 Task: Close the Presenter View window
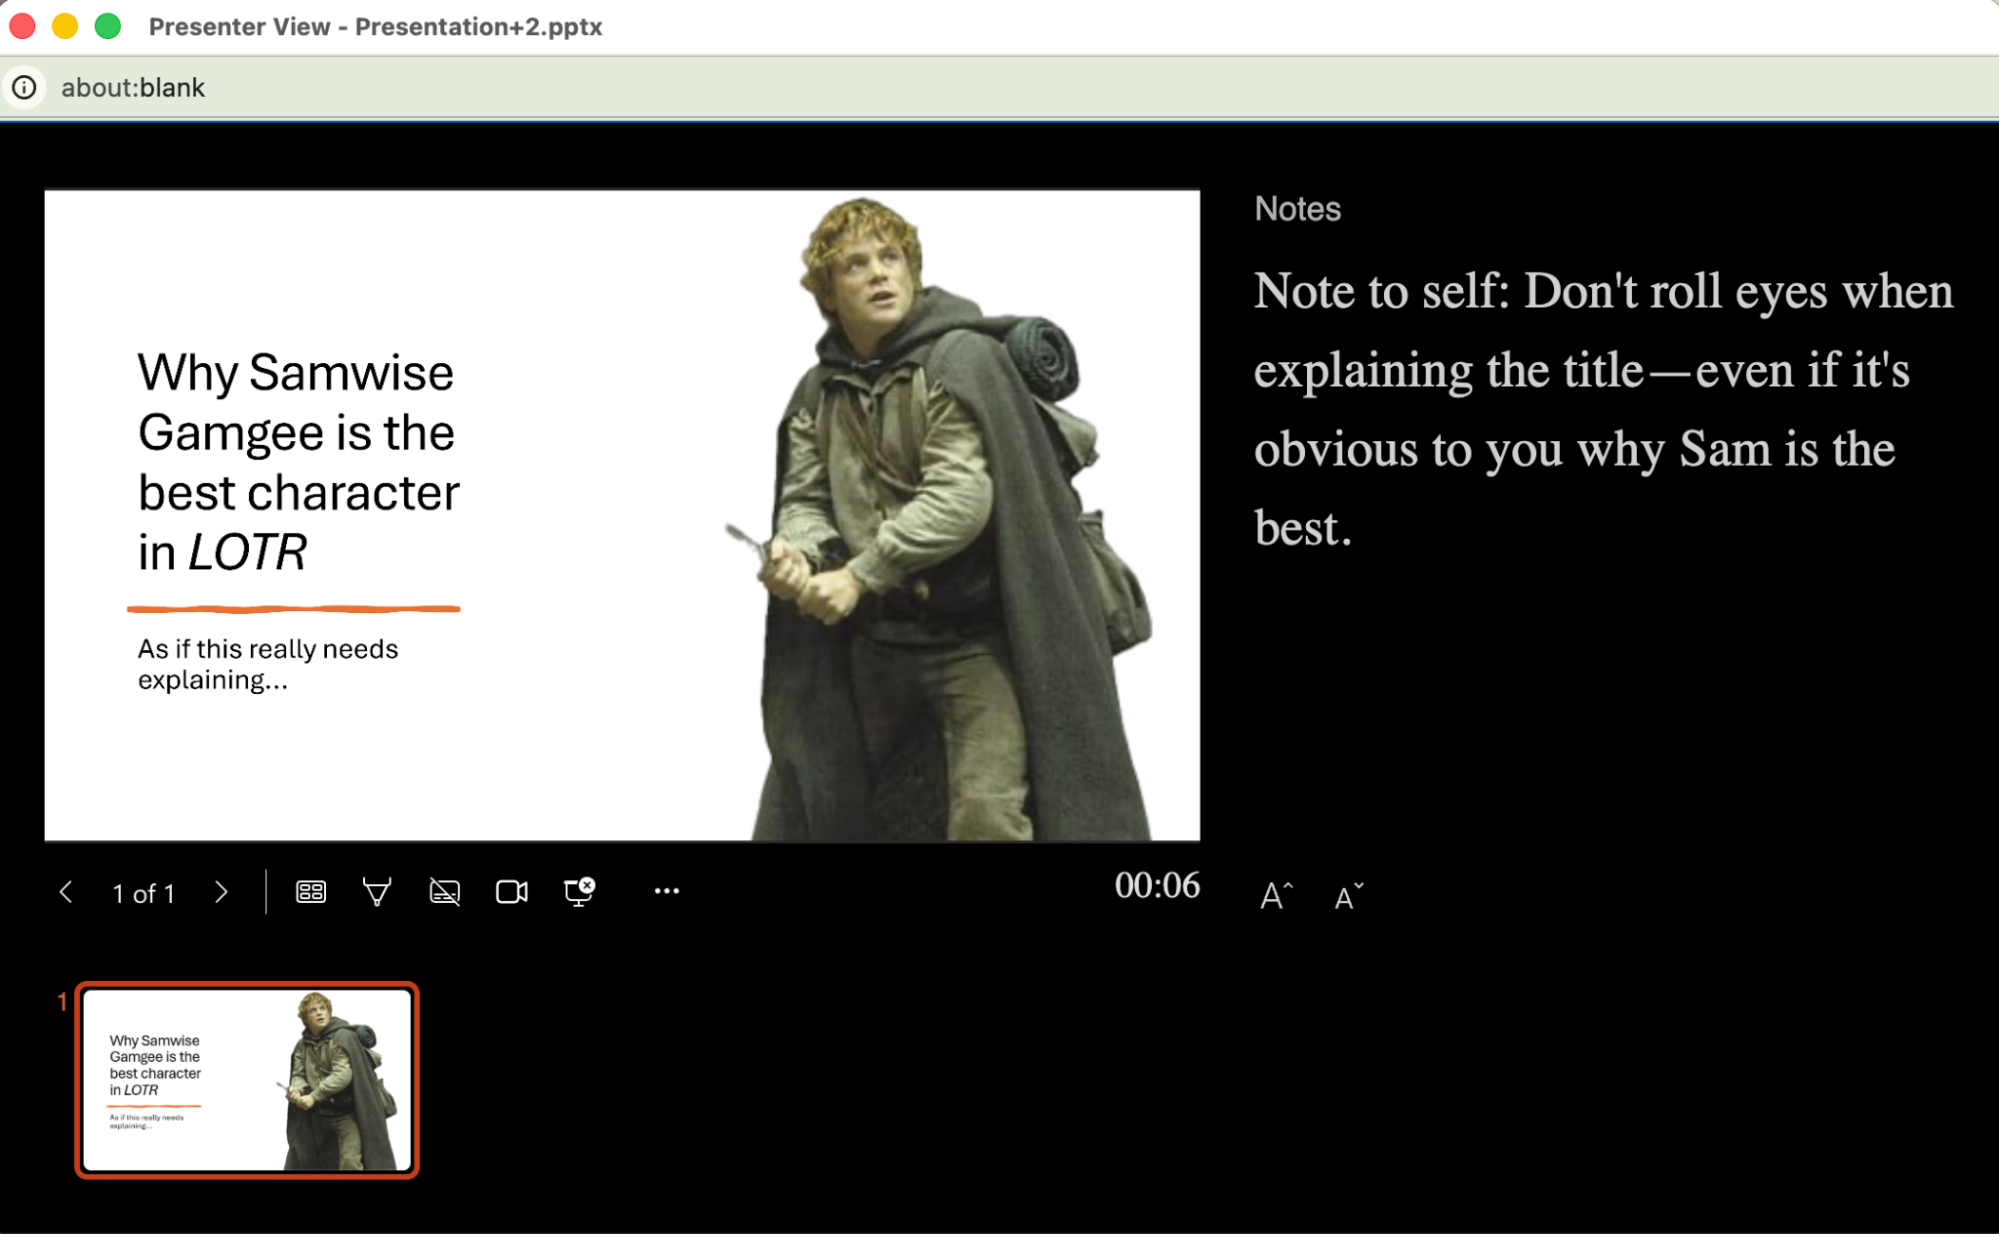click(22, 26)
